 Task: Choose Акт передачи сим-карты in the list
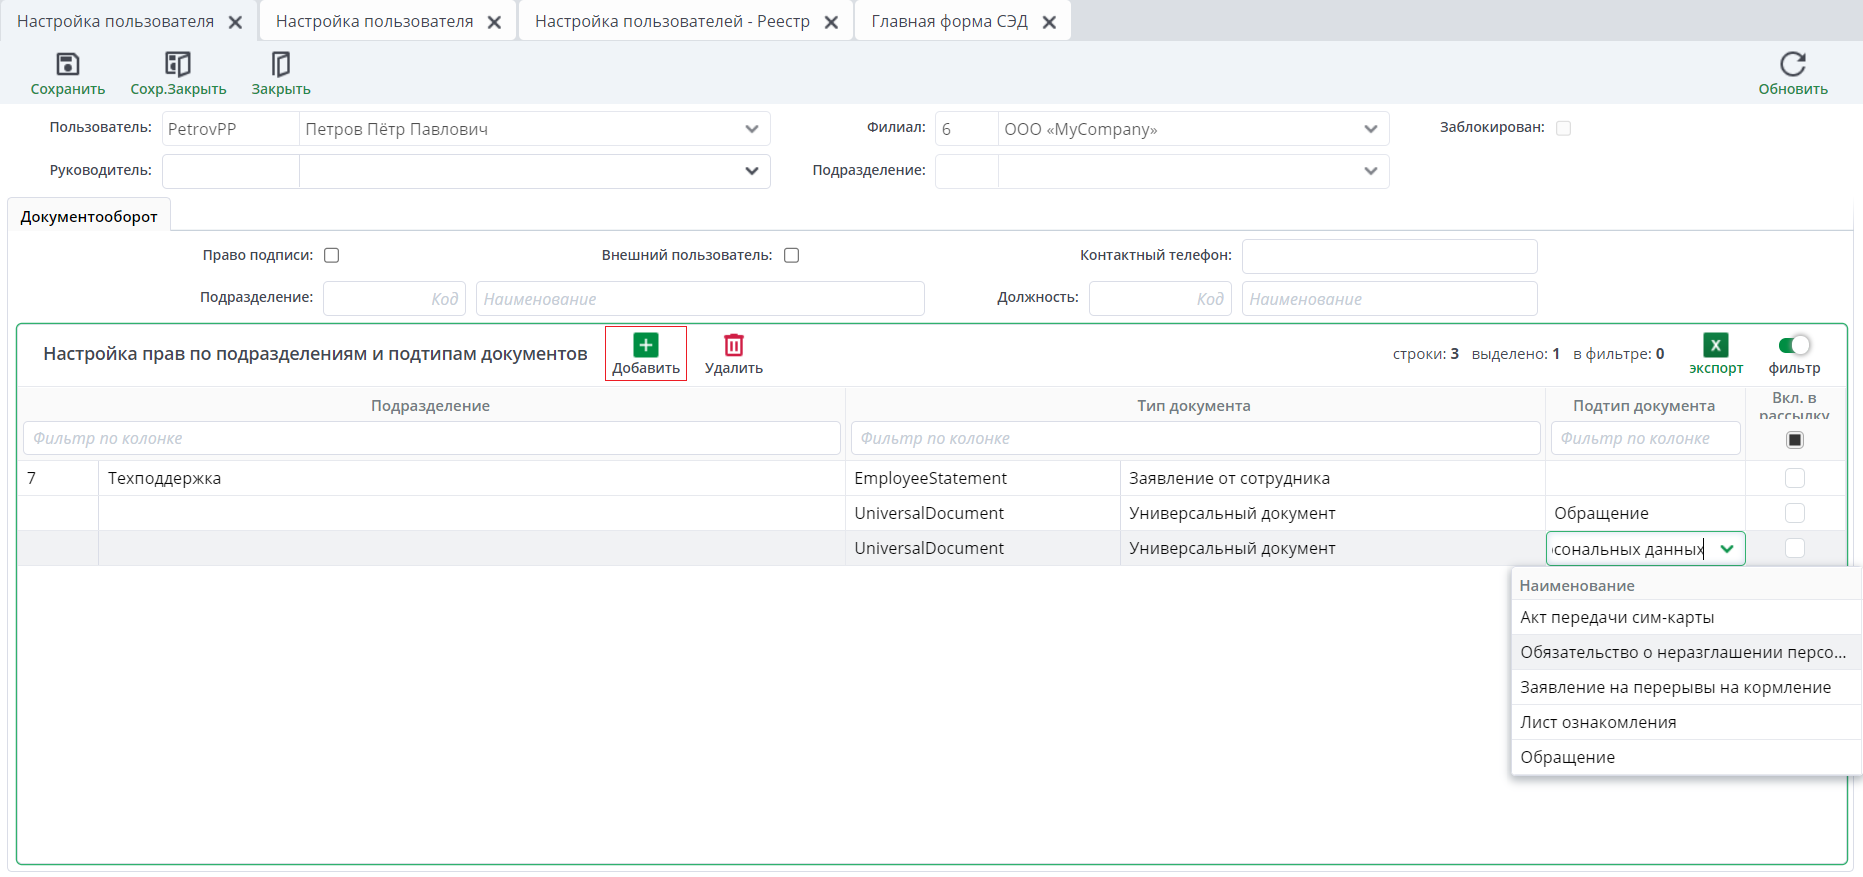(x=1617, y=617)
